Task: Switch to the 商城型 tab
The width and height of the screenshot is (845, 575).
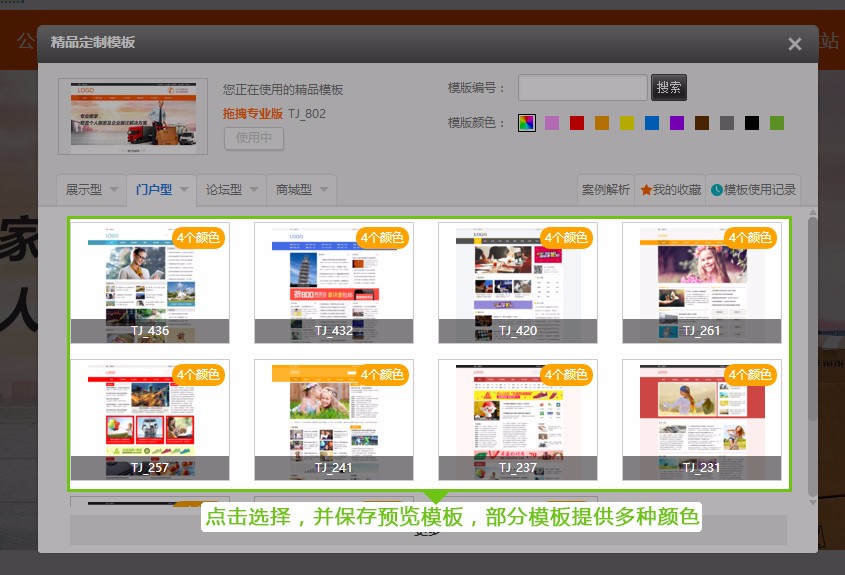Action: (294, 190)
